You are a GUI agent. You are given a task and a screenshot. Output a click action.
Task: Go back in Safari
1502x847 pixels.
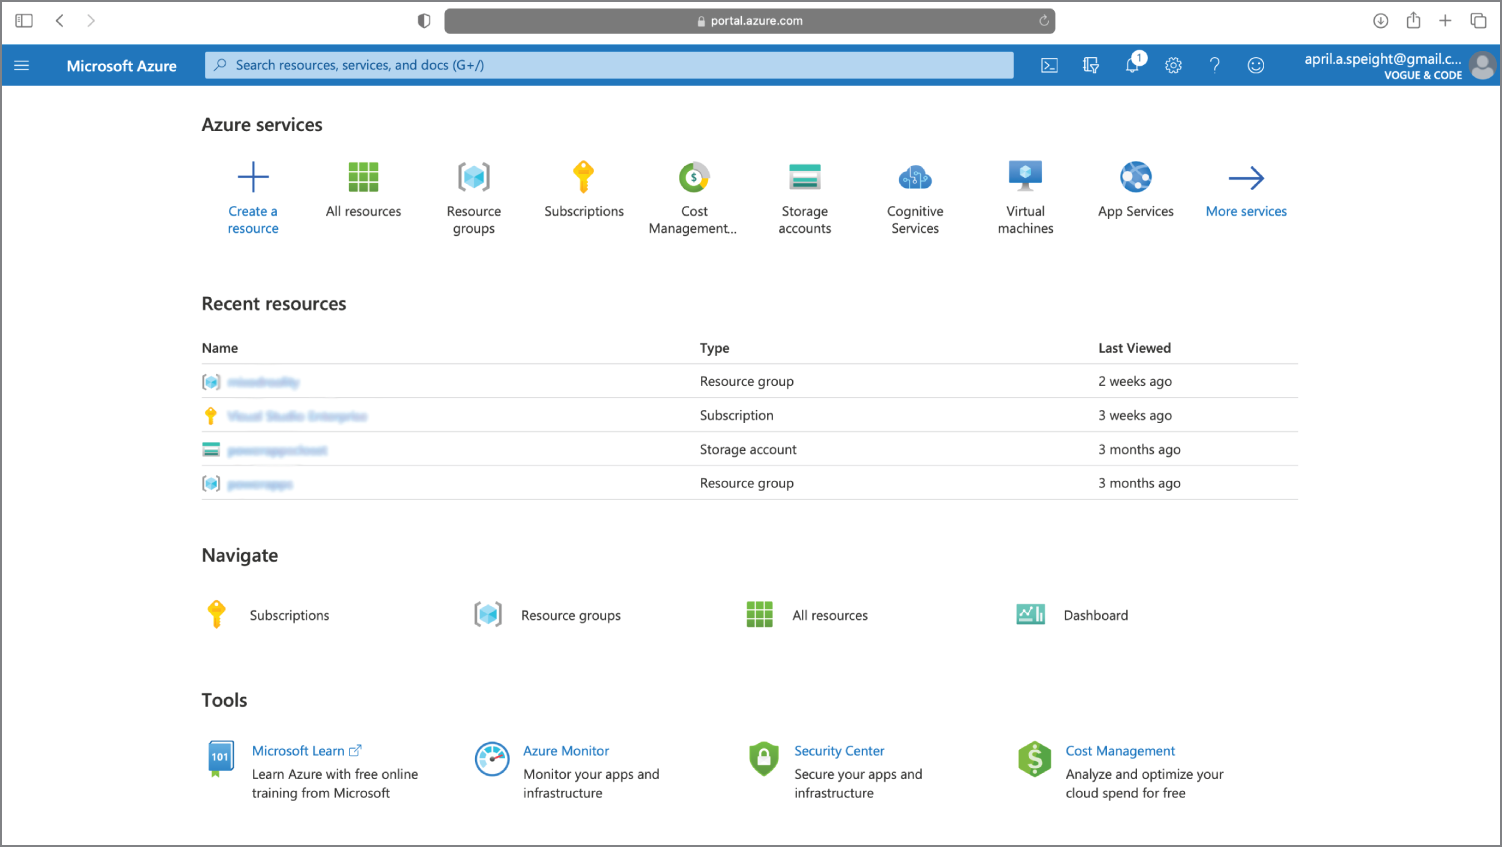[60, 21]
